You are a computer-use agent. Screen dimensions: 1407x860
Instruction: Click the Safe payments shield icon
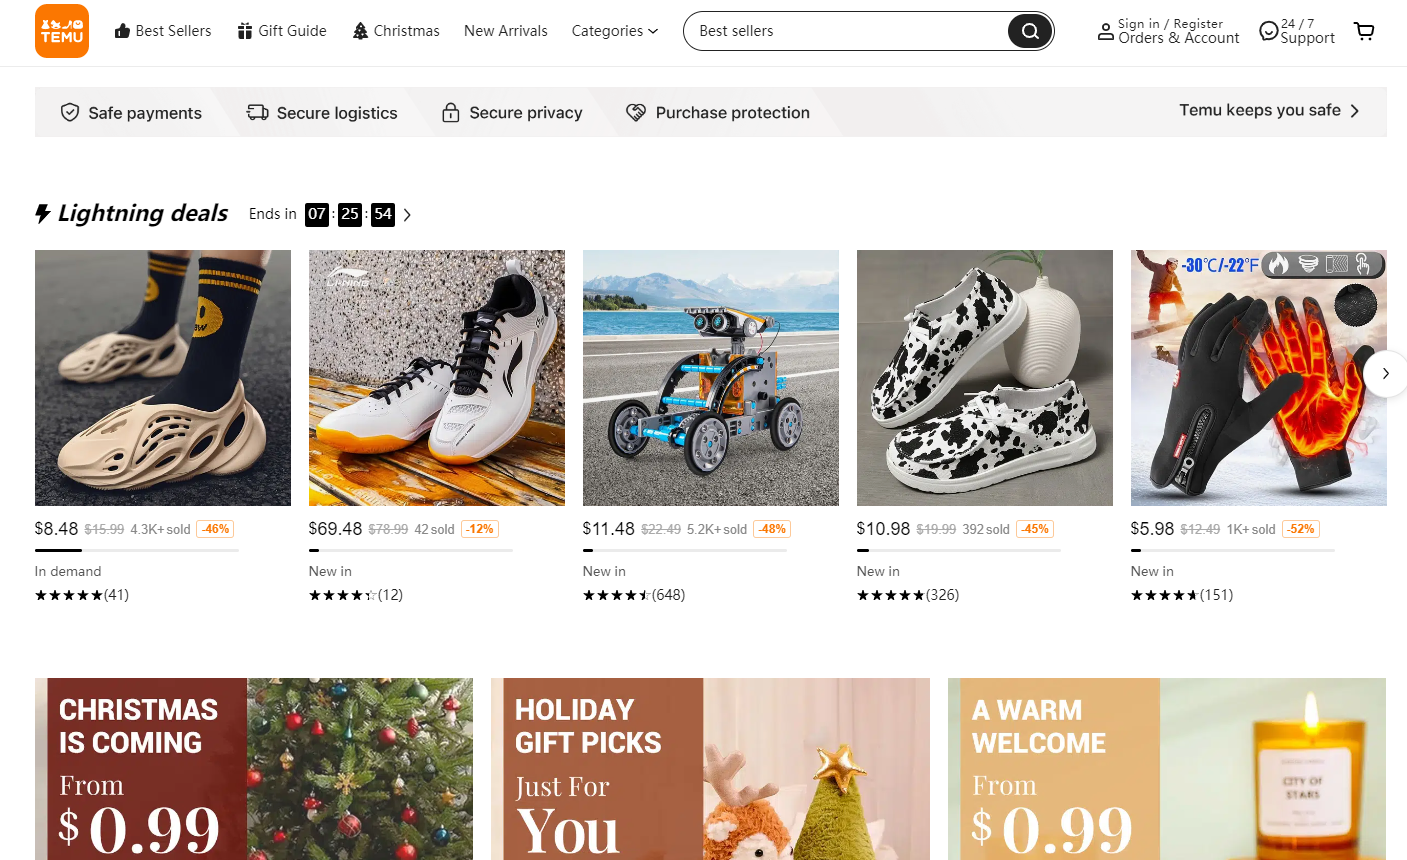pos(70,113)
